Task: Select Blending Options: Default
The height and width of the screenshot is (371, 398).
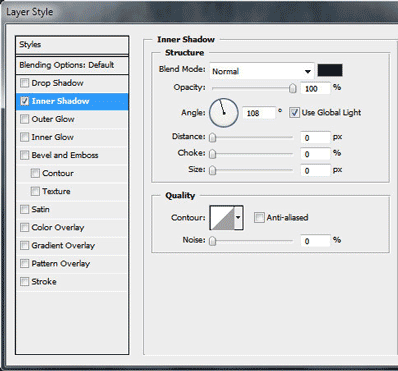Action: (x=72, y=65)
